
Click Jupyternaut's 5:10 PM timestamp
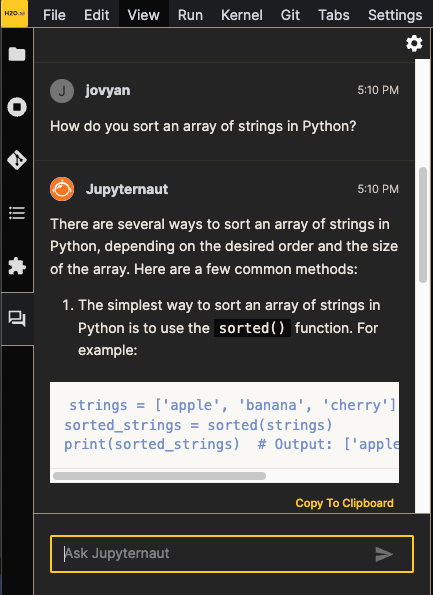(x=378, y=189)
